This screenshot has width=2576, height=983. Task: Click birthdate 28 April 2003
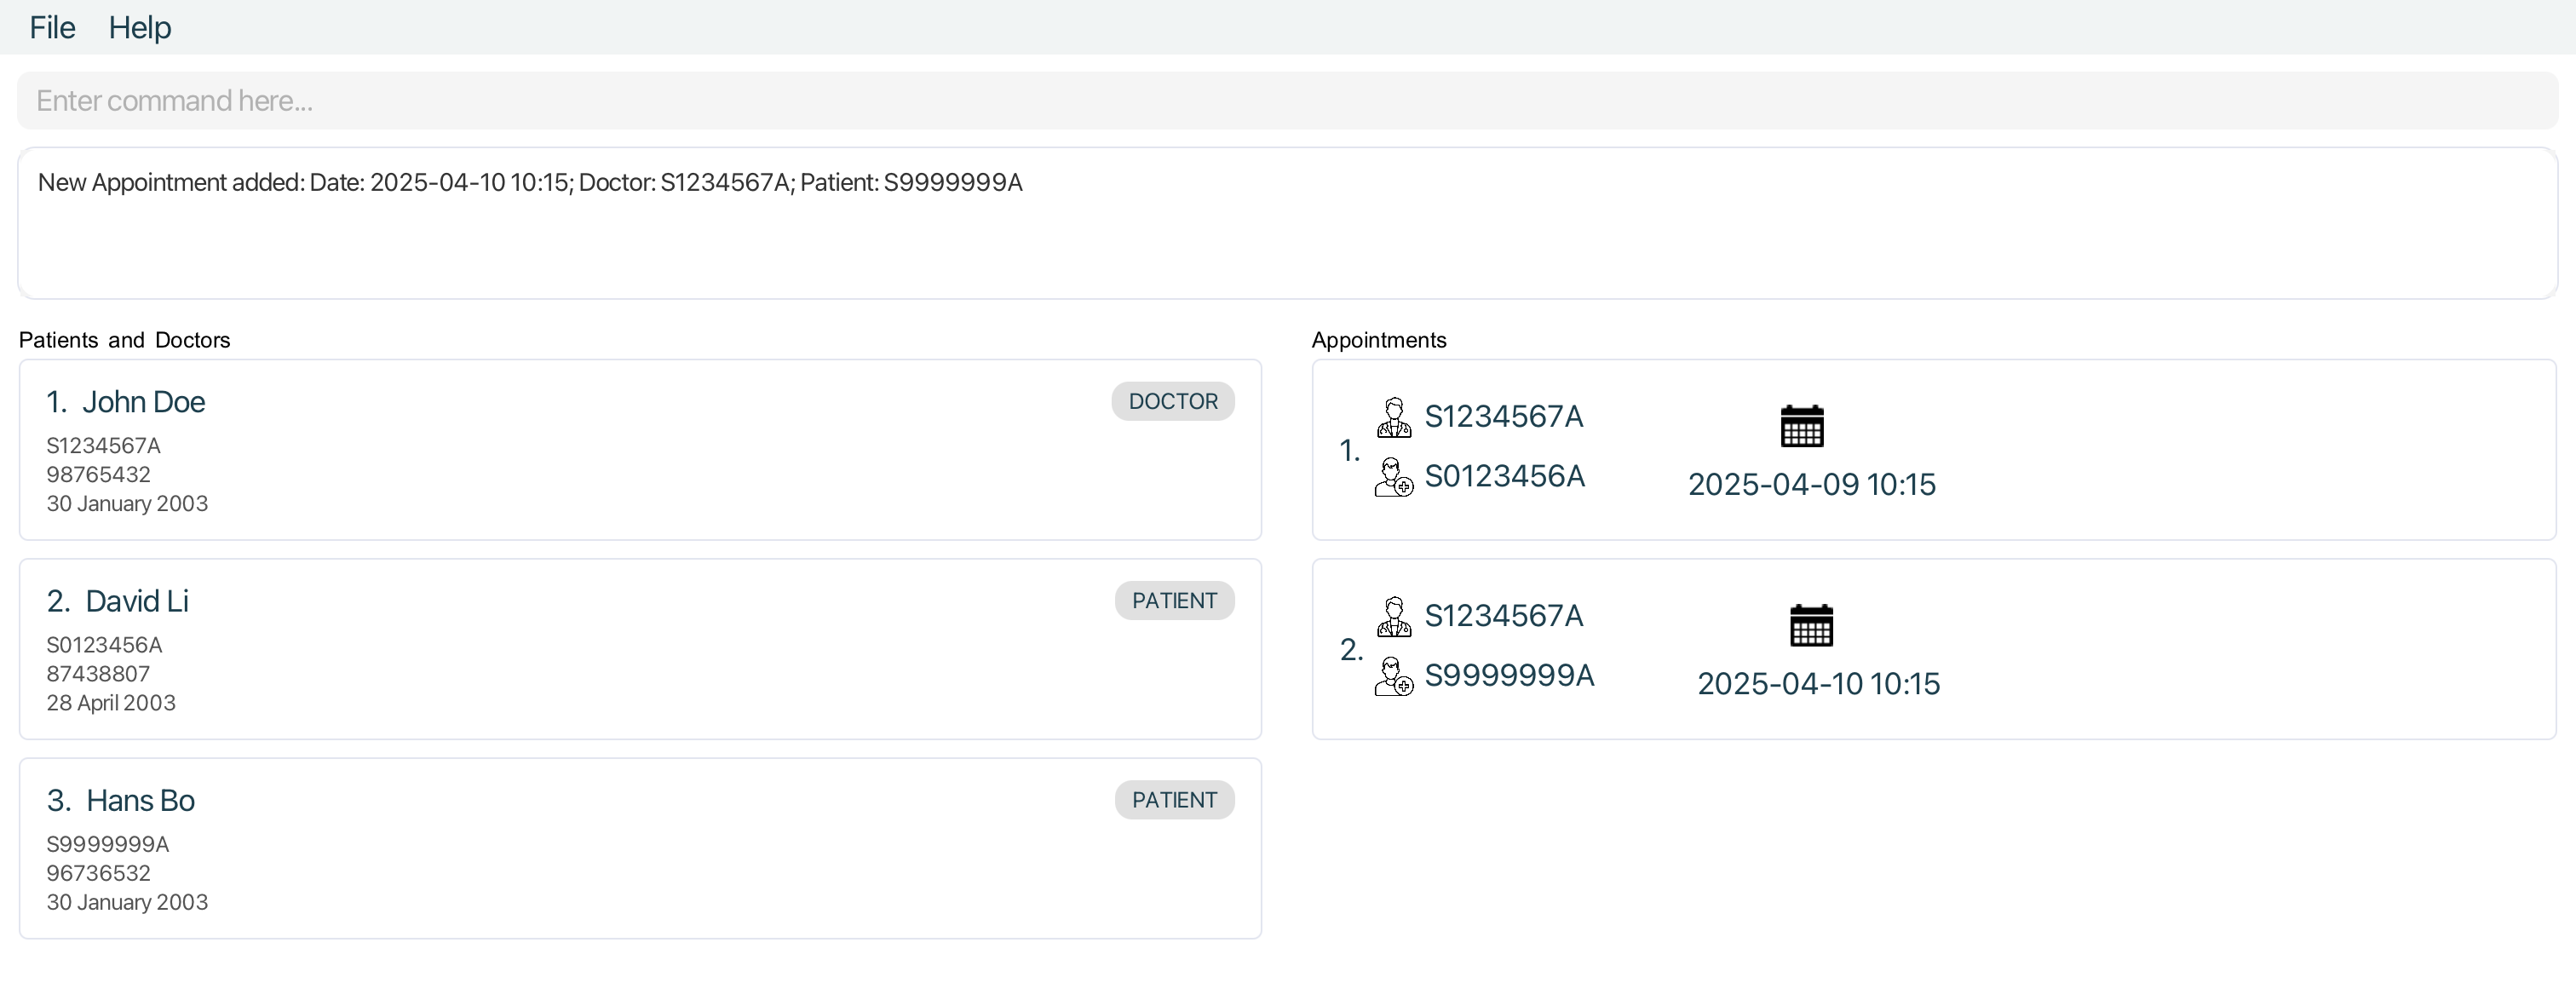point(111,702)
